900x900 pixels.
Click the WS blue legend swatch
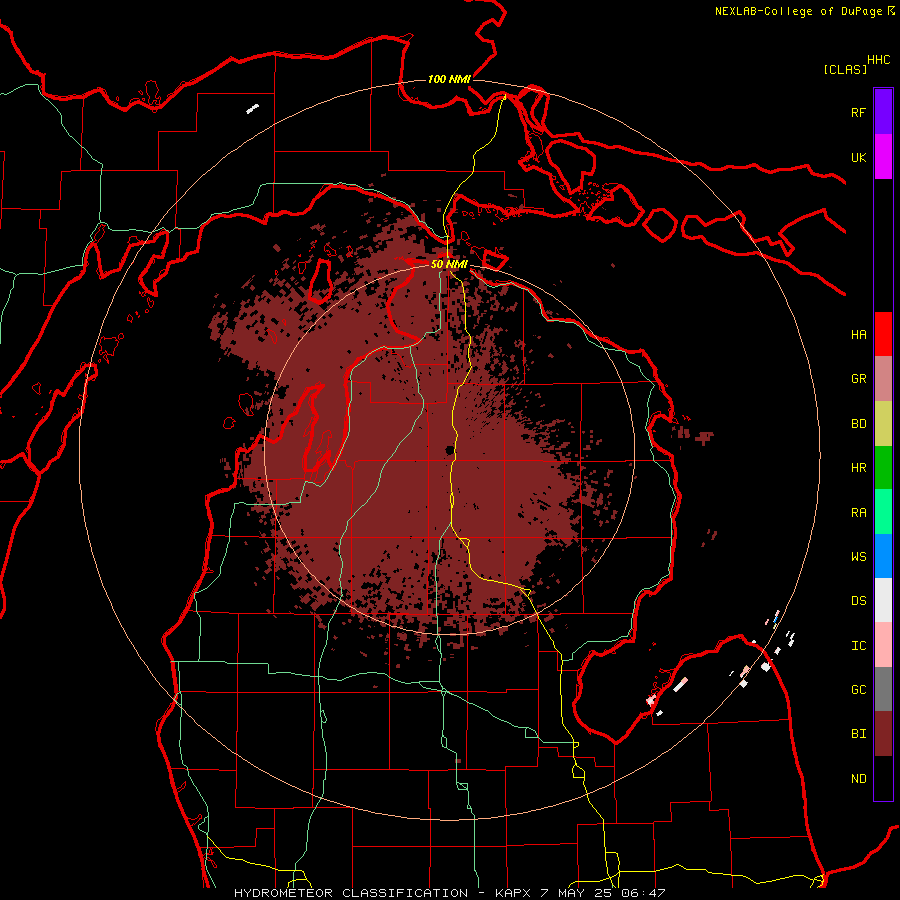883,556
